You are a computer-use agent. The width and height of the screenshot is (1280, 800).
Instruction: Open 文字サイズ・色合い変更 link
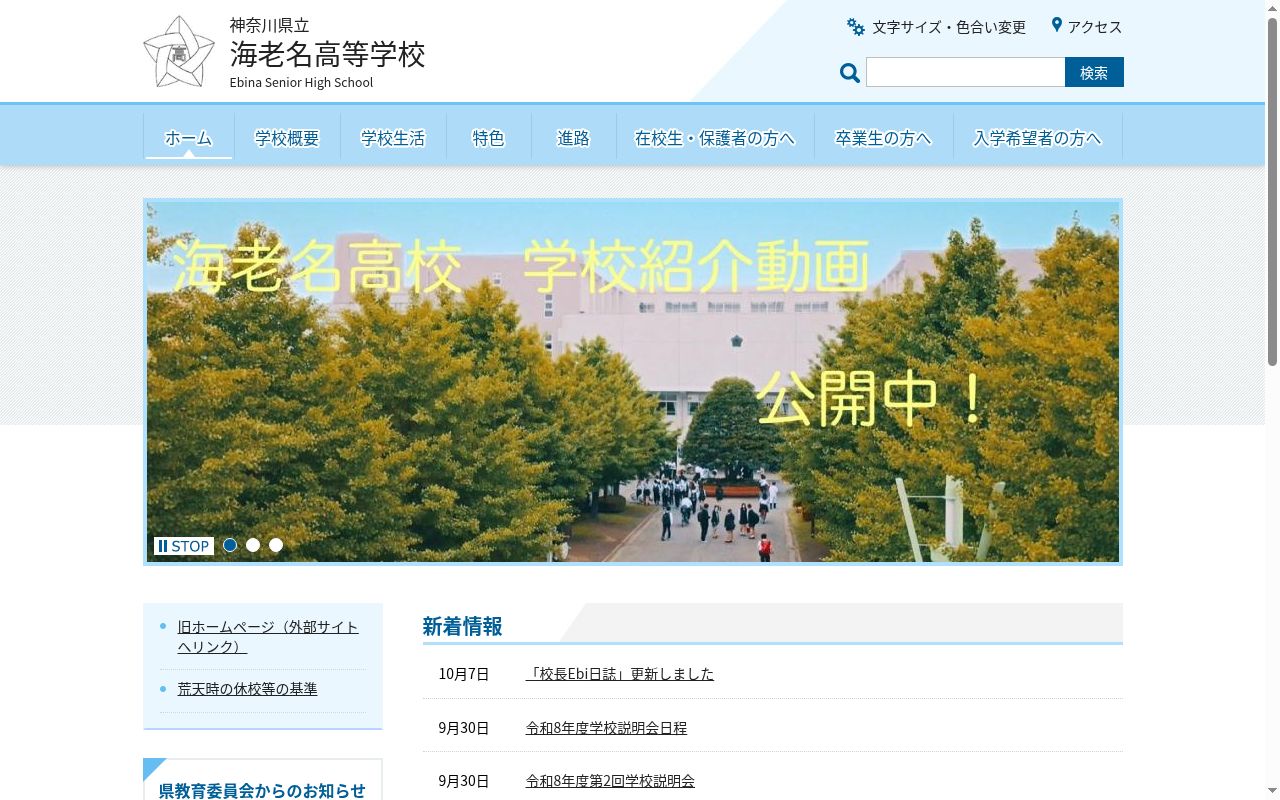click(x=949, y=27)
